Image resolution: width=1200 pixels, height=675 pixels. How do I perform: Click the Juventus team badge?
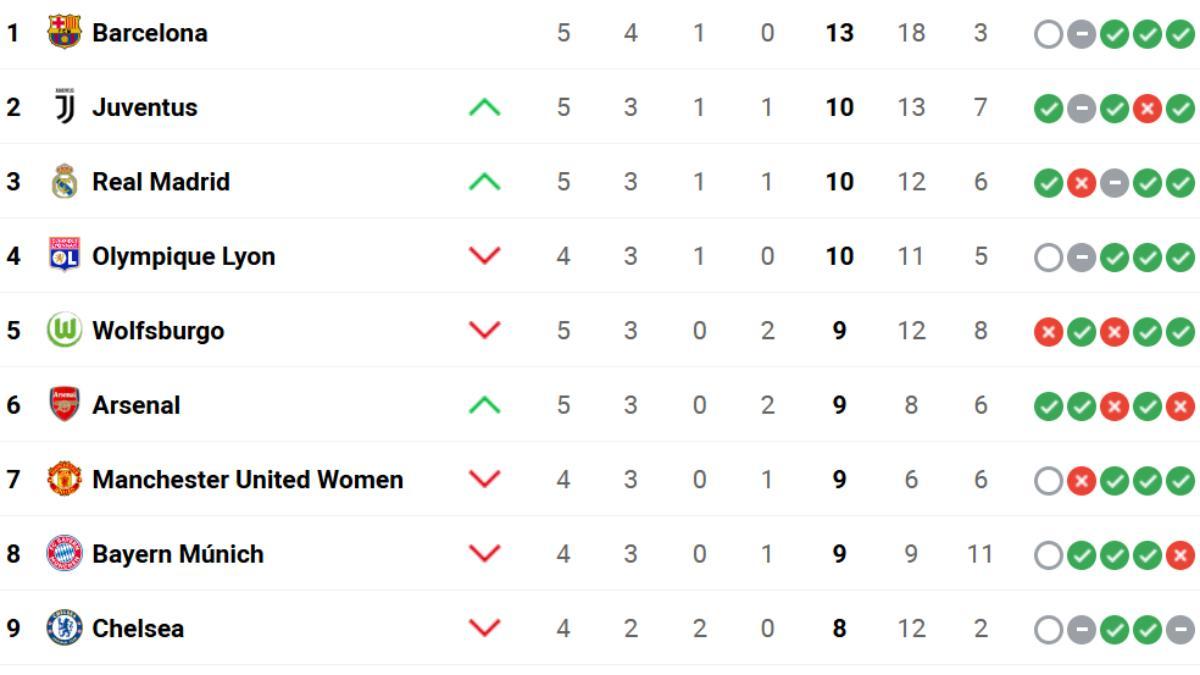[x=62, y=107]
